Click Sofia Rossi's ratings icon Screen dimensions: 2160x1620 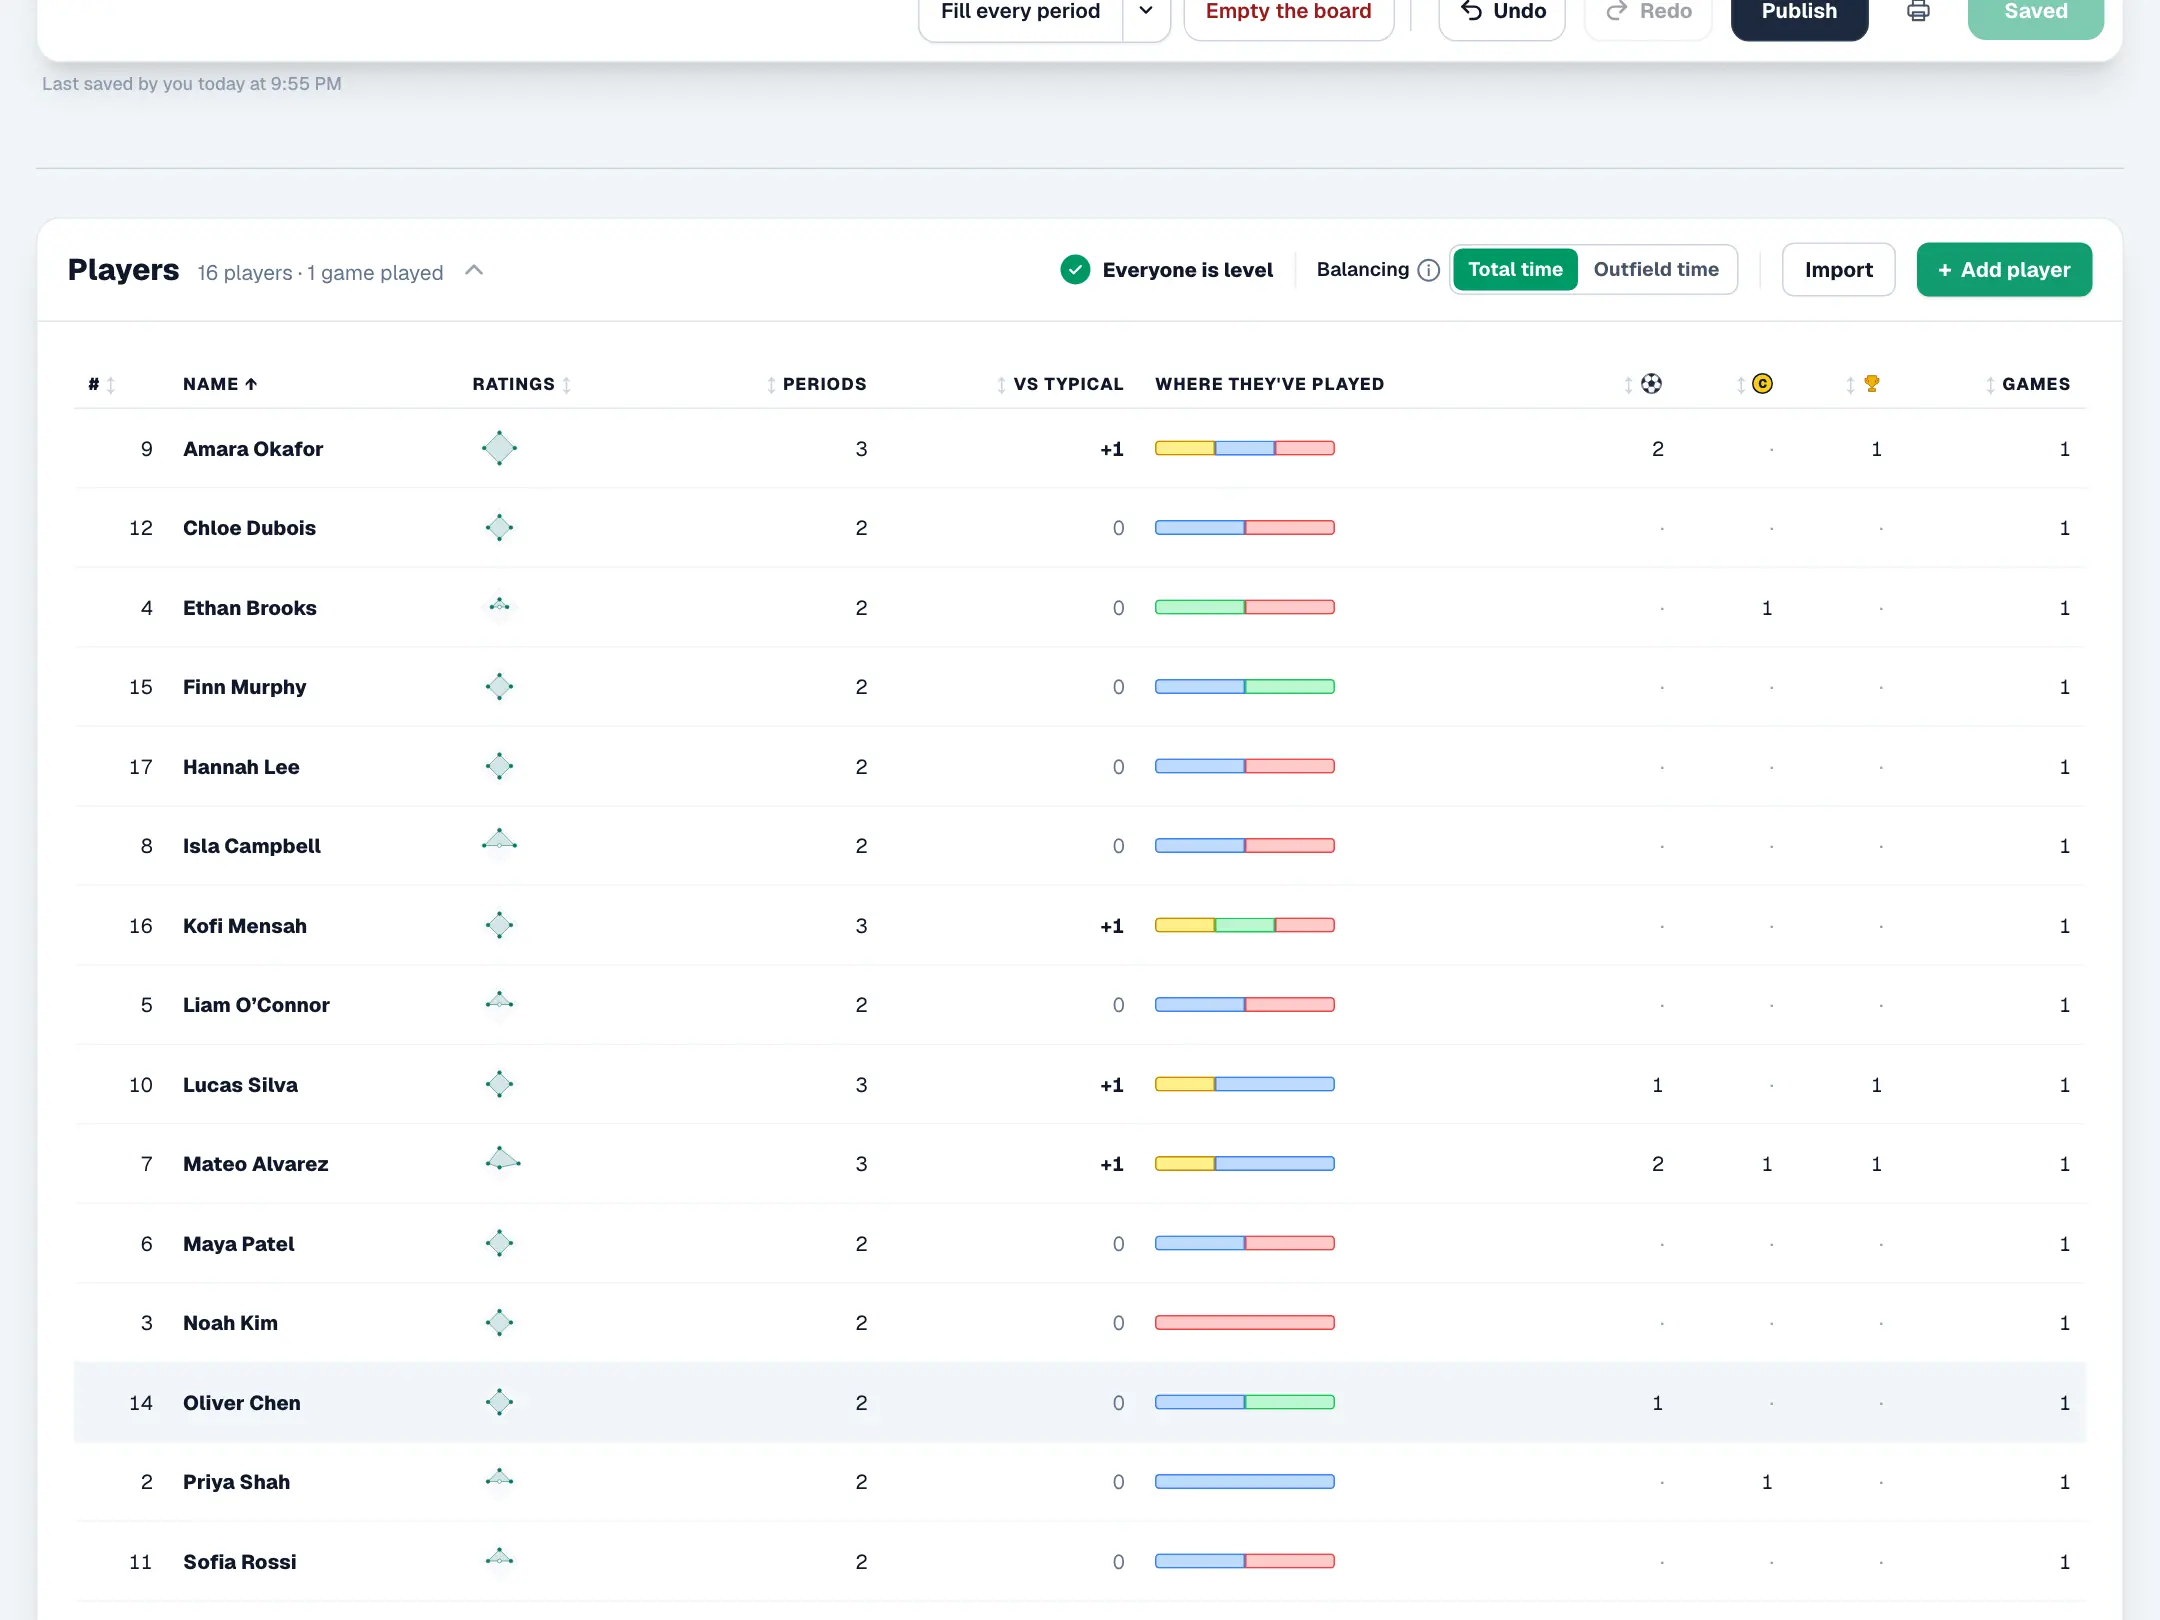(499, 1558)
